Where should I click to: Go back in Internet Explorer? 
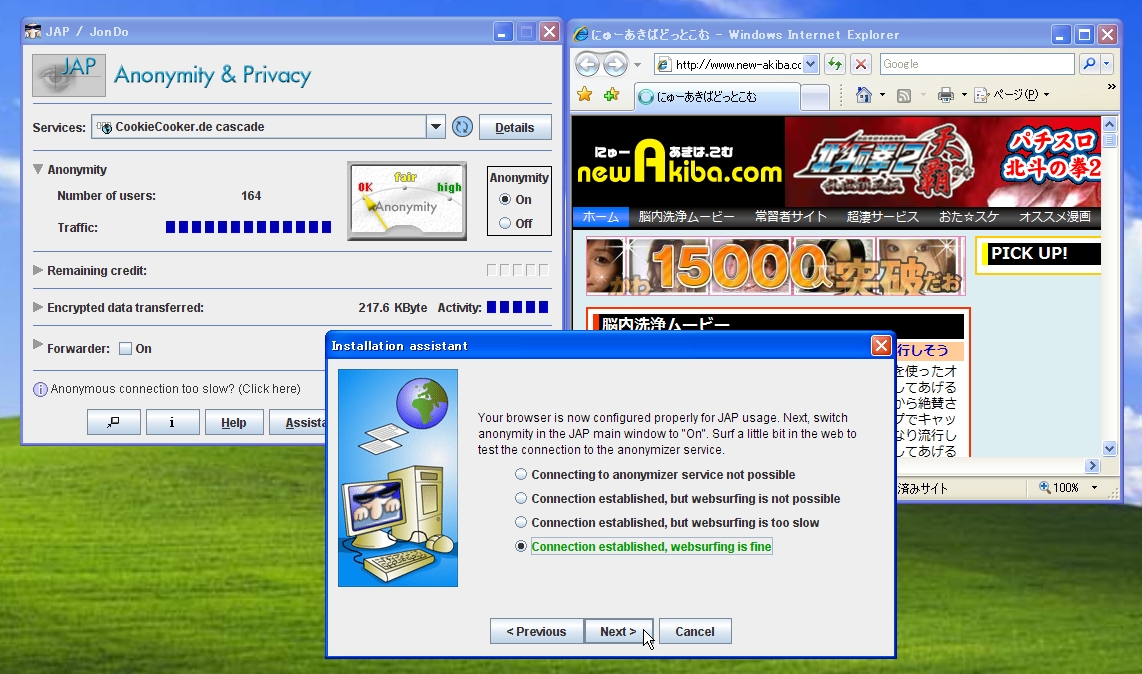[x=588, y=64]
